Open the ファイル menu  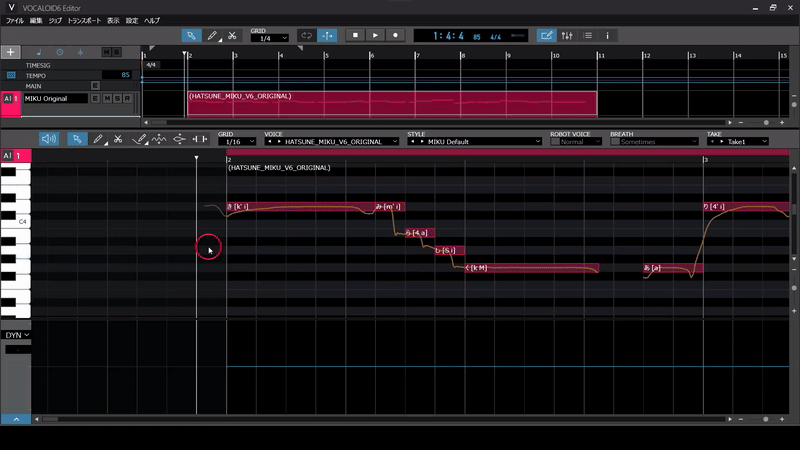click(x=15, y=21)
